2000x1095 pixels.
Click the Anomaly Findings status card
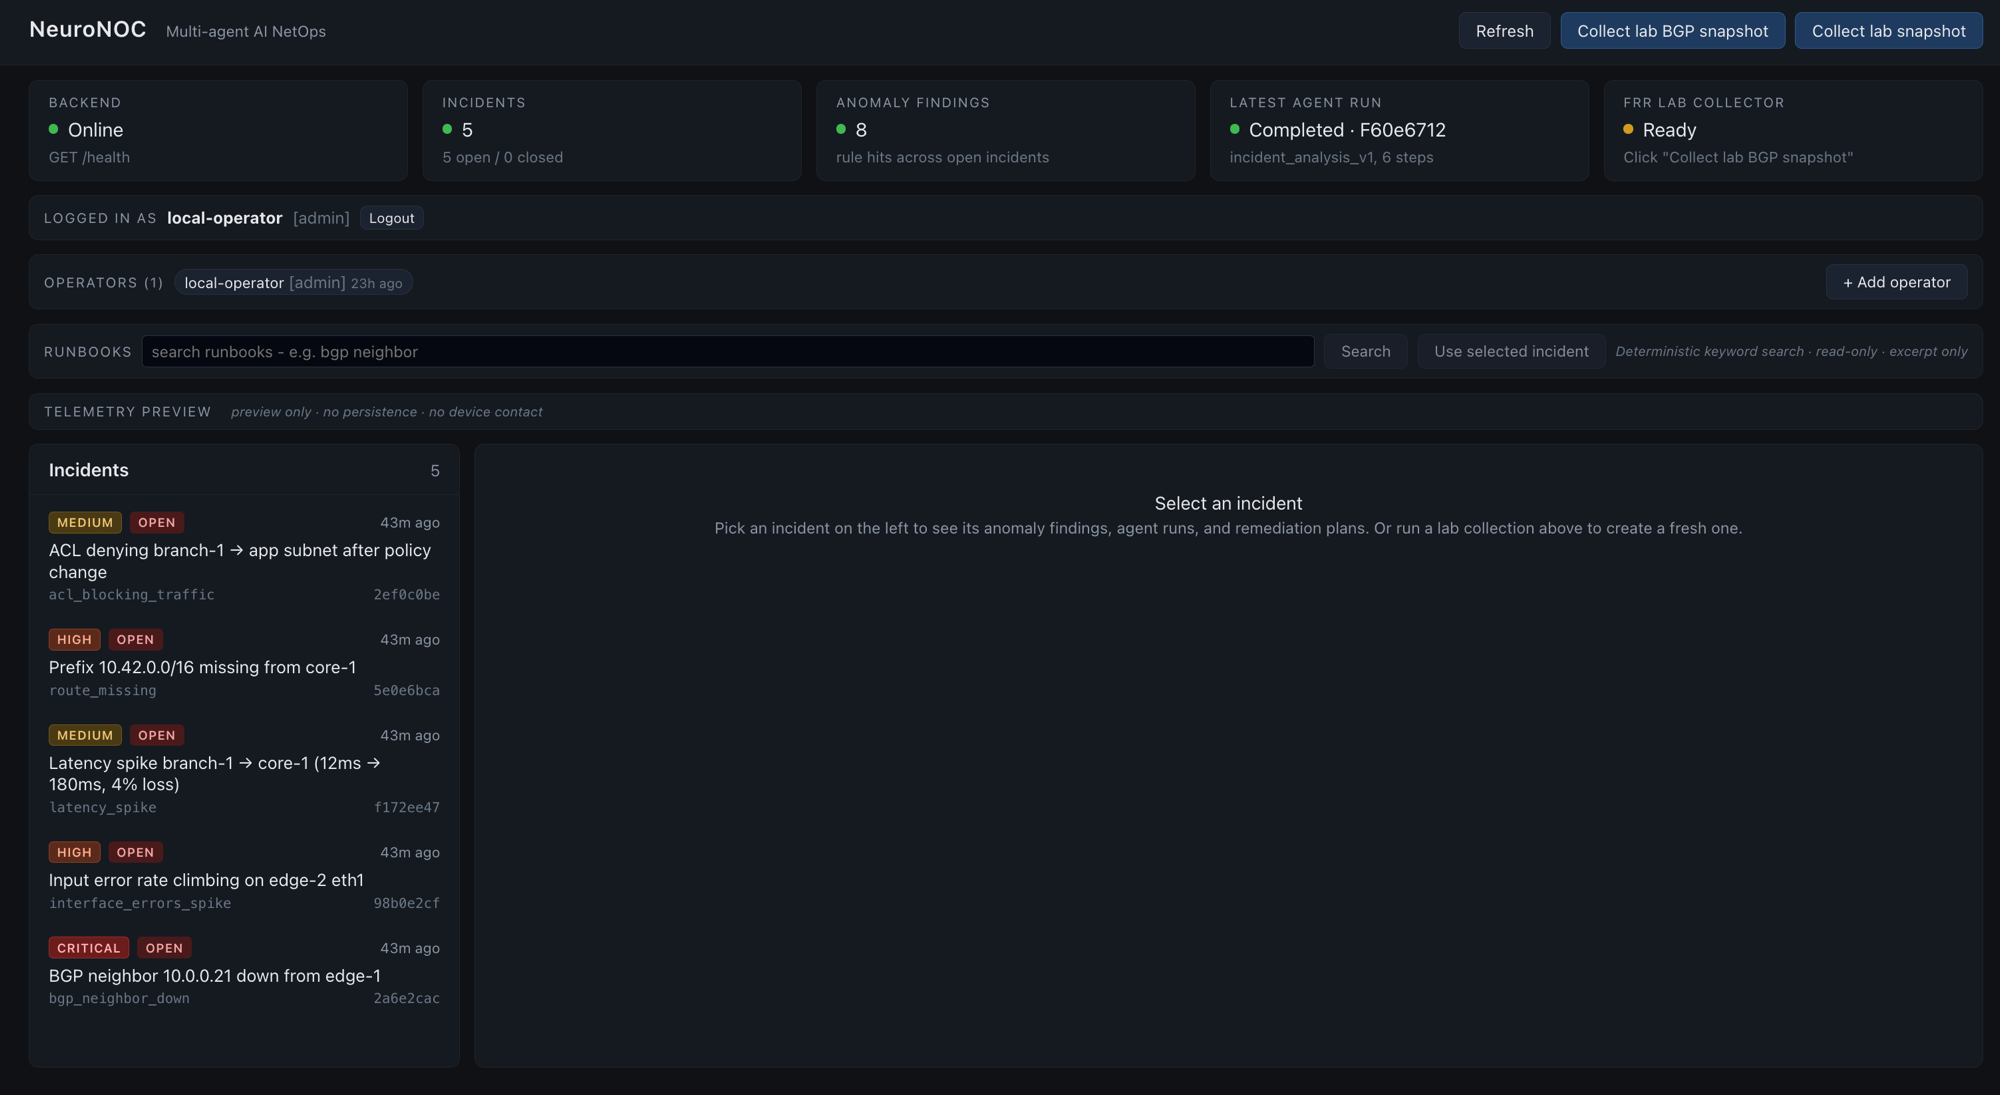click(1005, 130)
